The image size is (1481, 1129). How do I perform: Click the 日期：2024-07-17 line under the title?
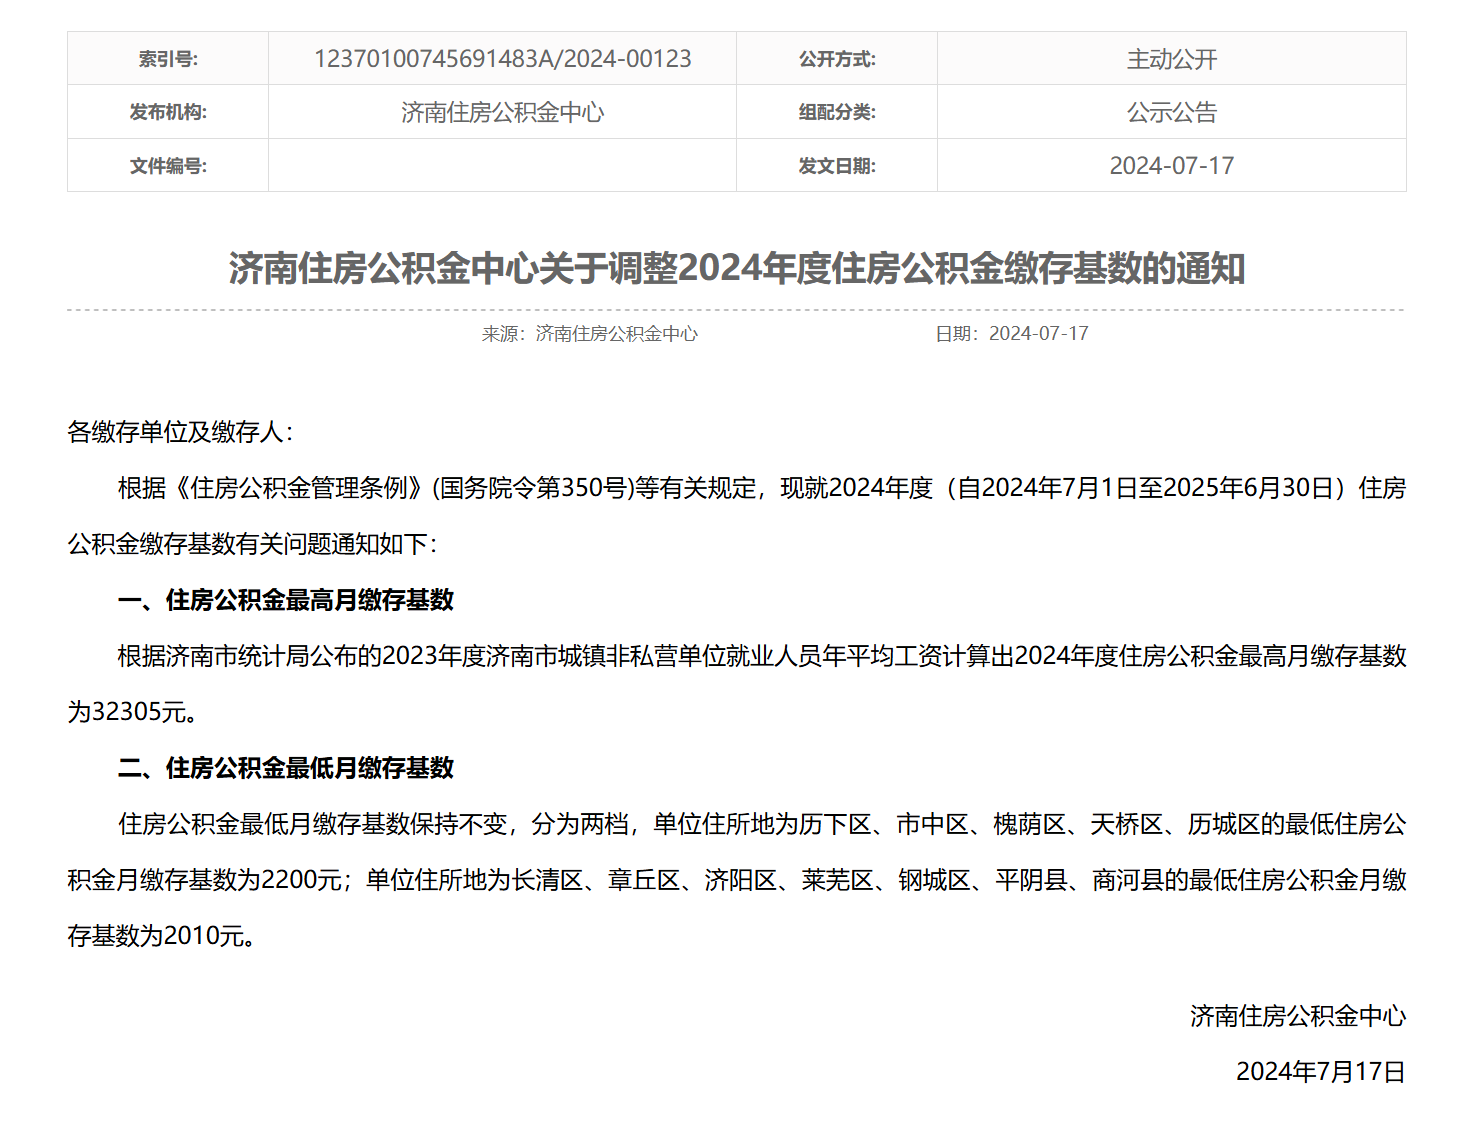click(1012, 333)
